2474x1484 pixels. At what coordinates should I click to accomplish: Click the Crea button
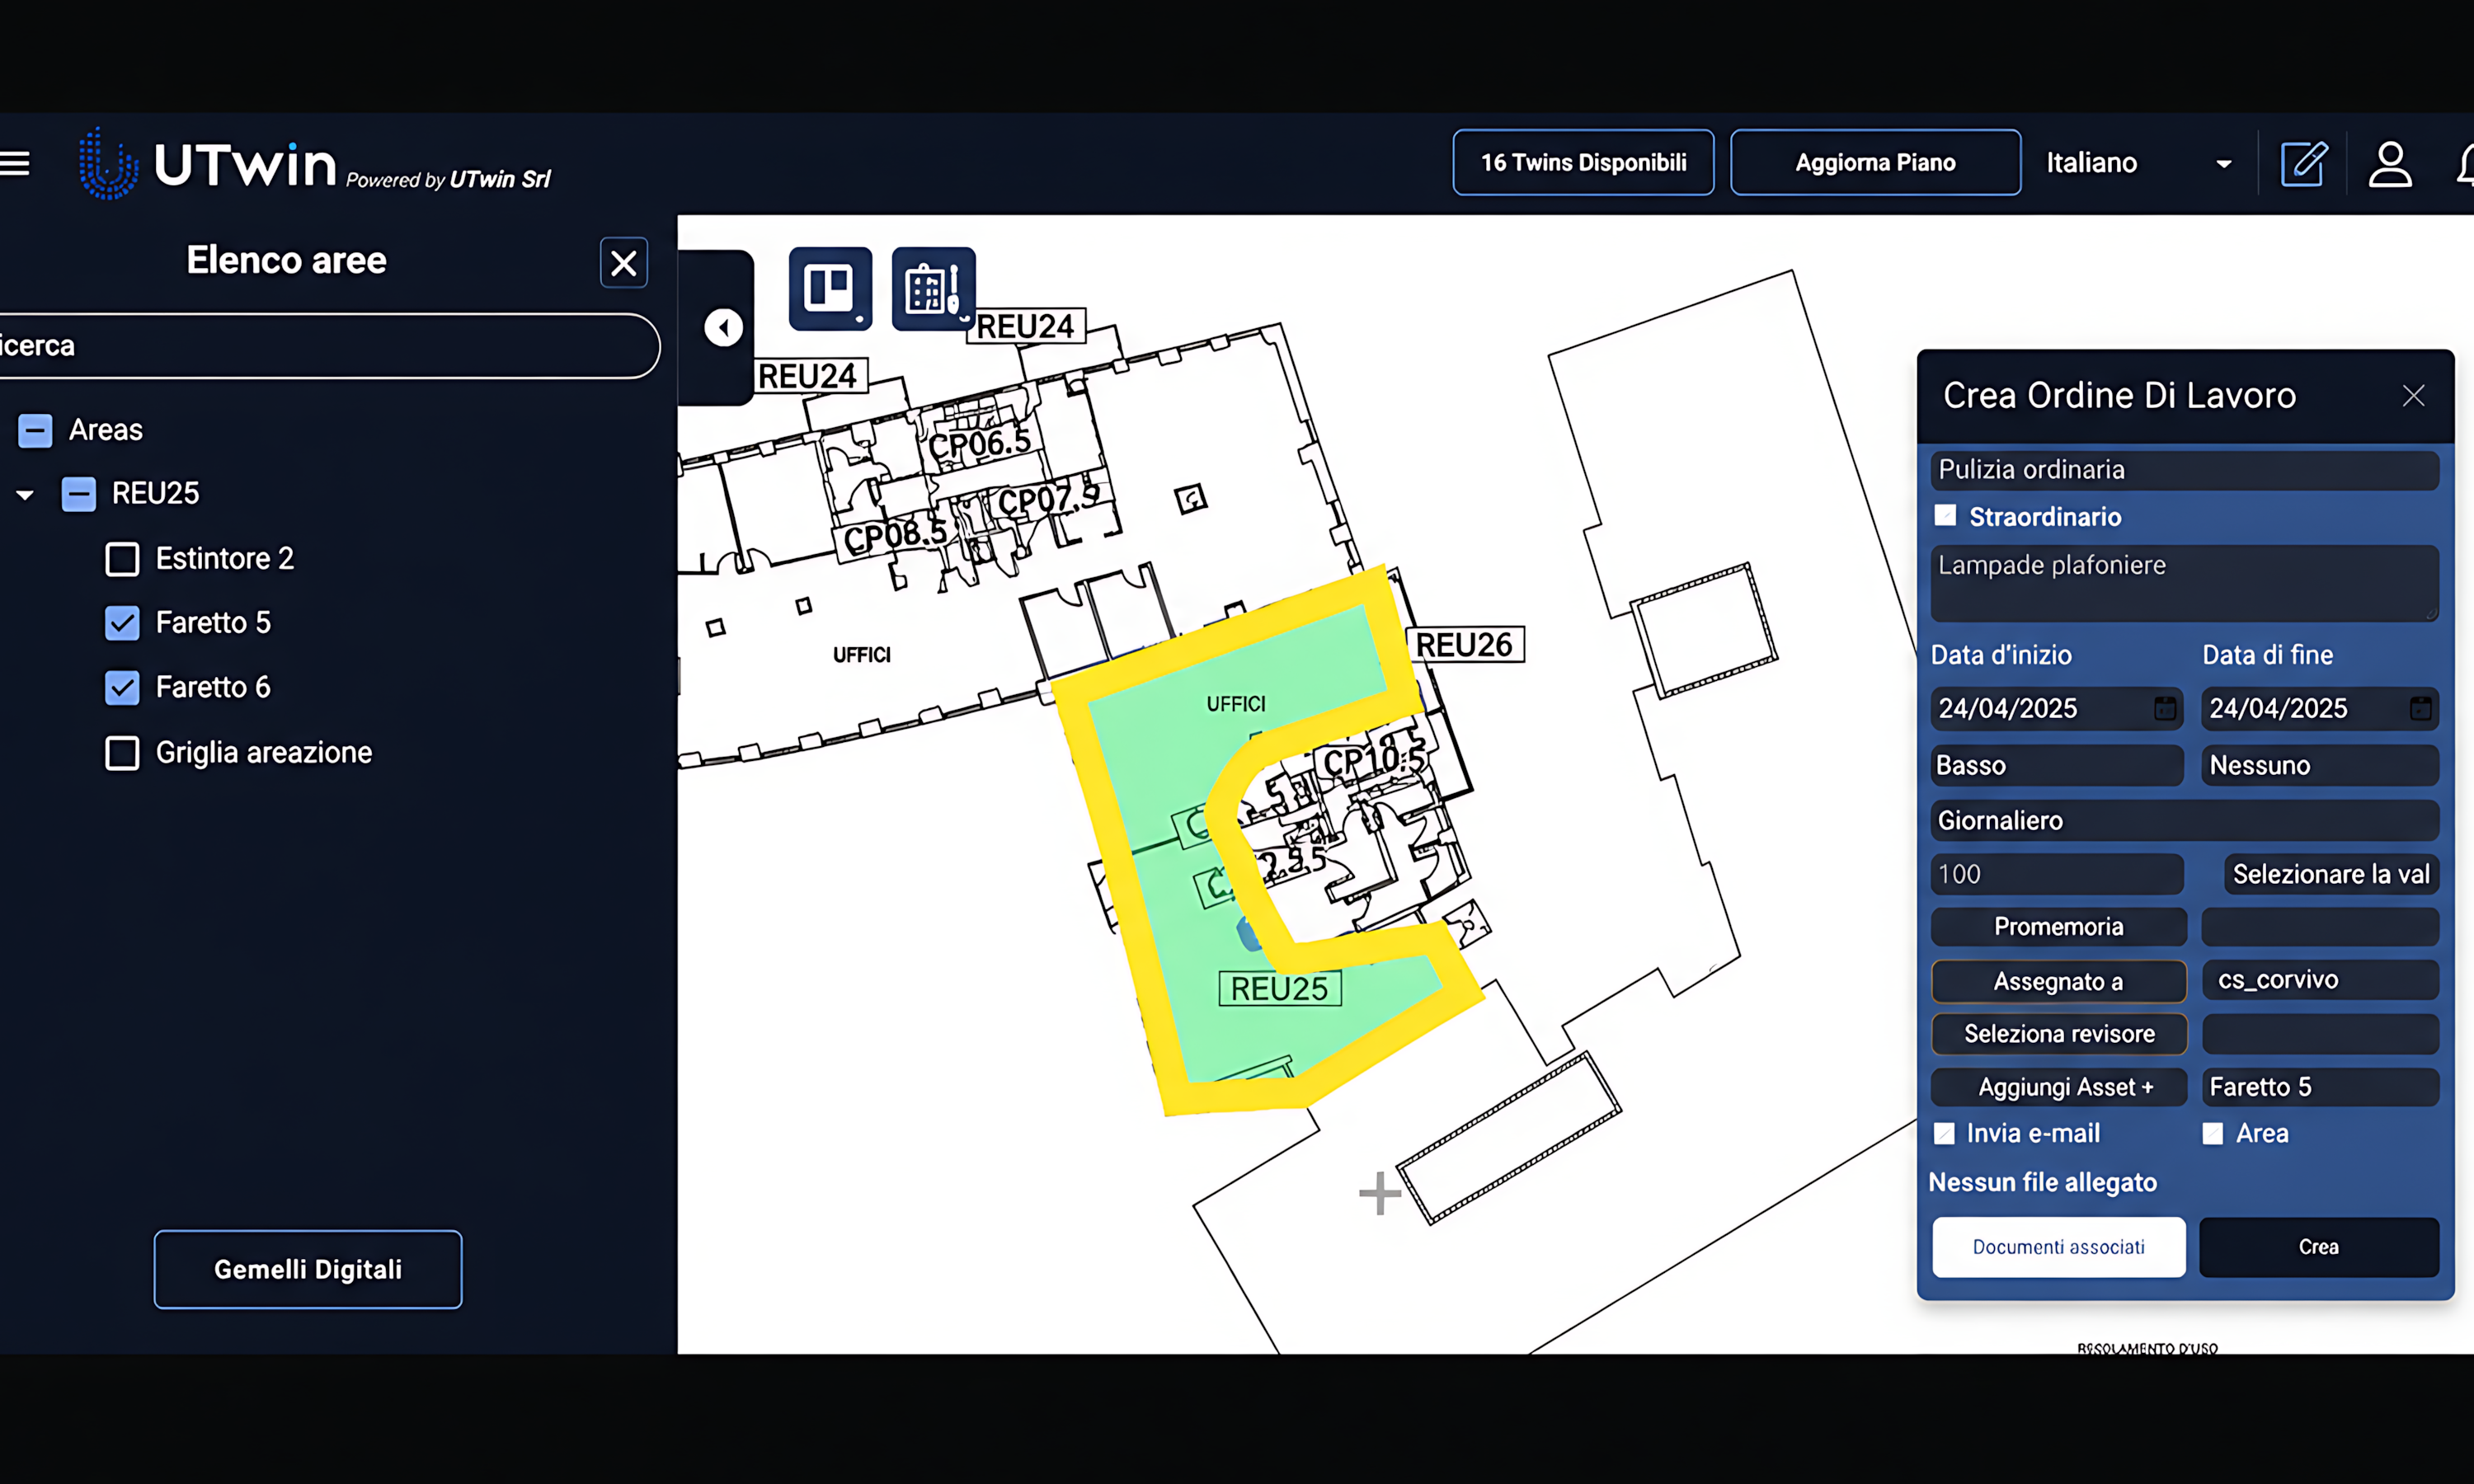click(2319, 1247)
